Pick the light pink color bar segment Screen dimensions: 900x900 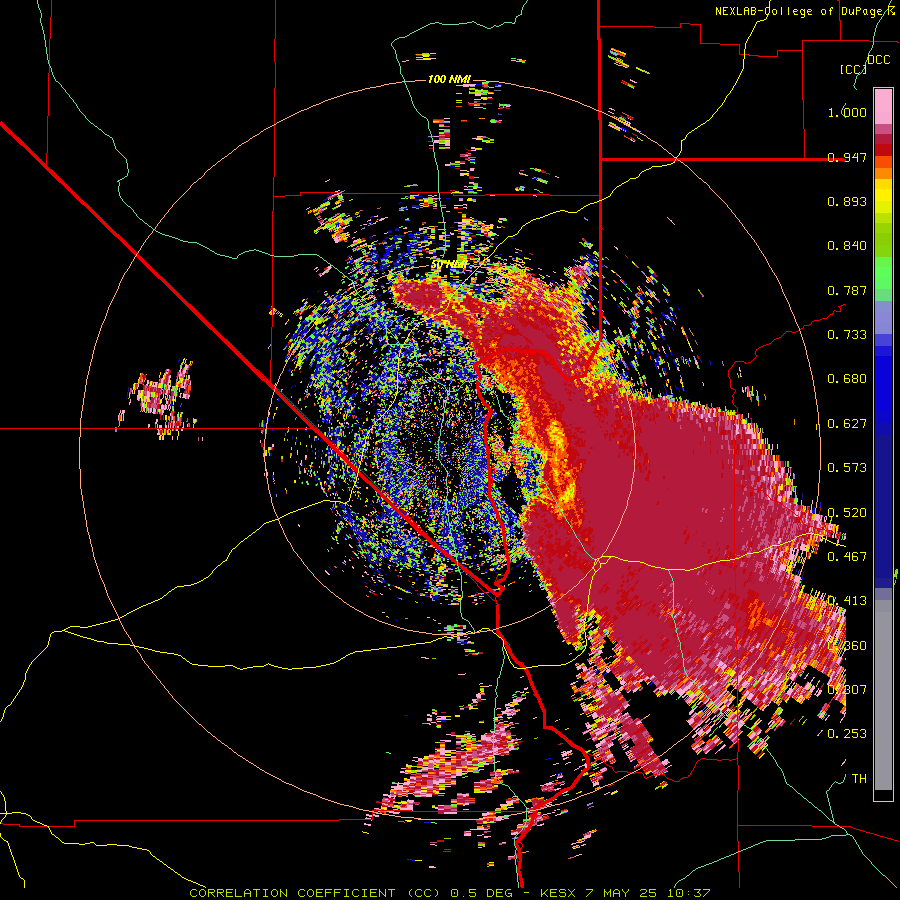point(883,106)
